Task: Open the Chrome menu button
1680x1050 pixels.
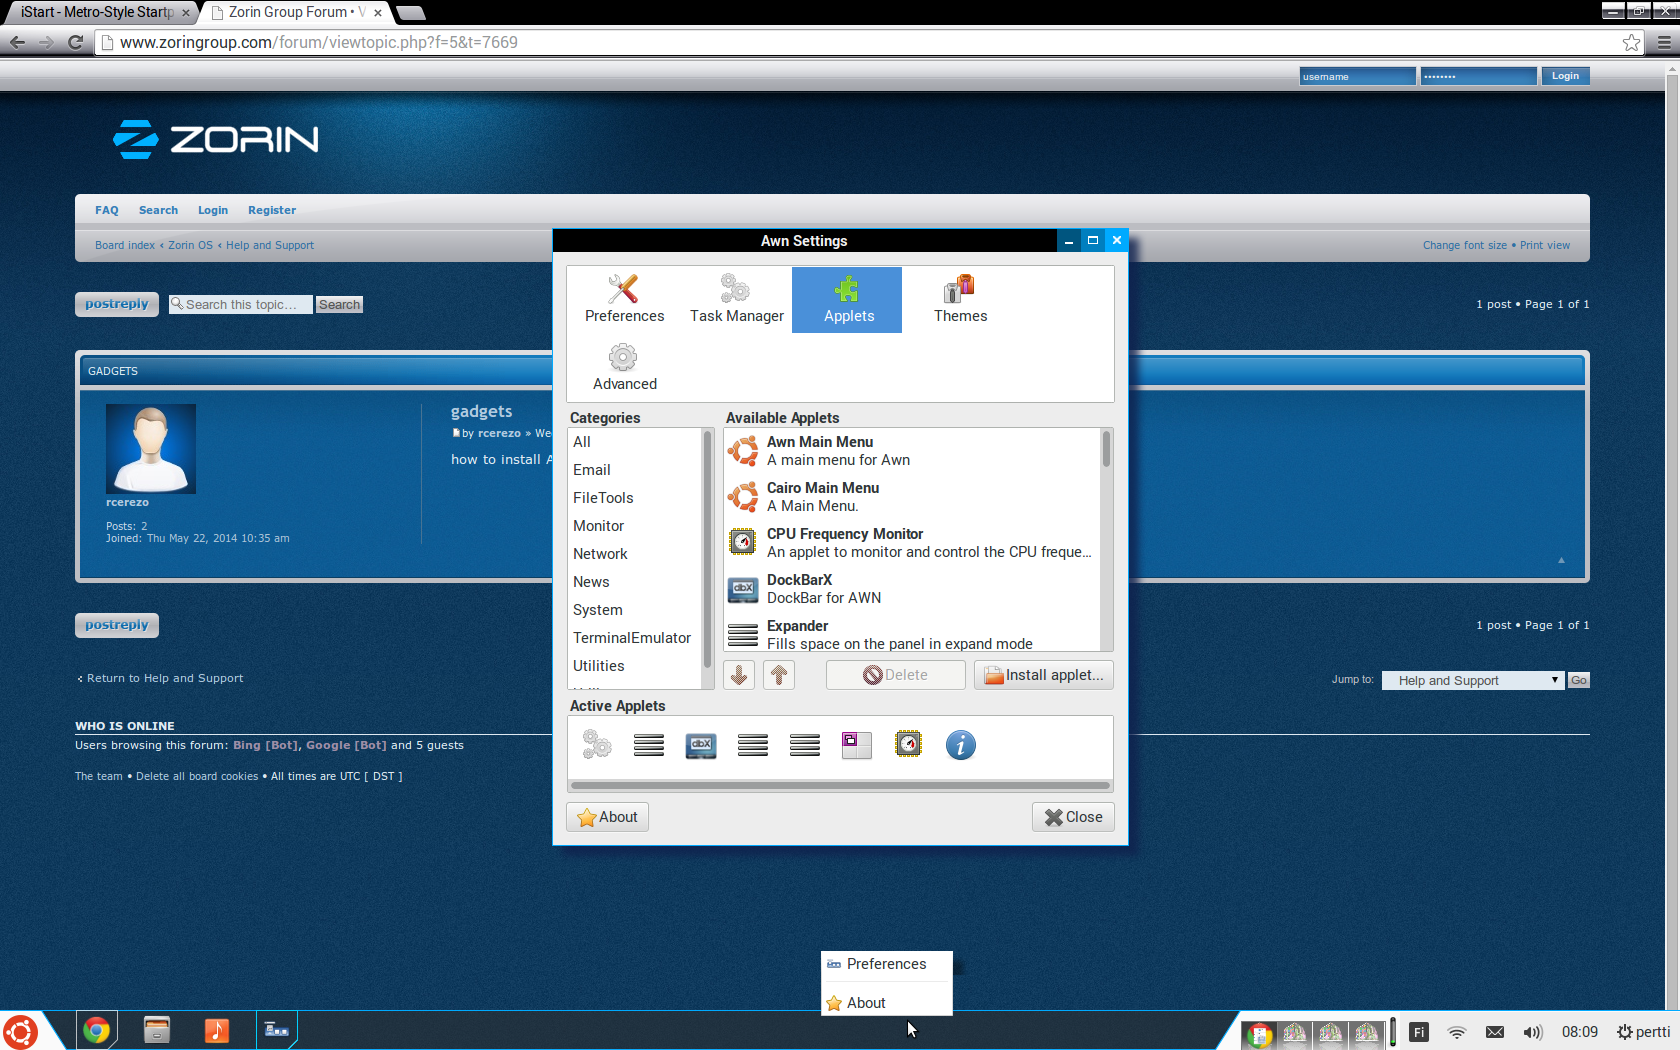Action: (x=1663, y=42)
